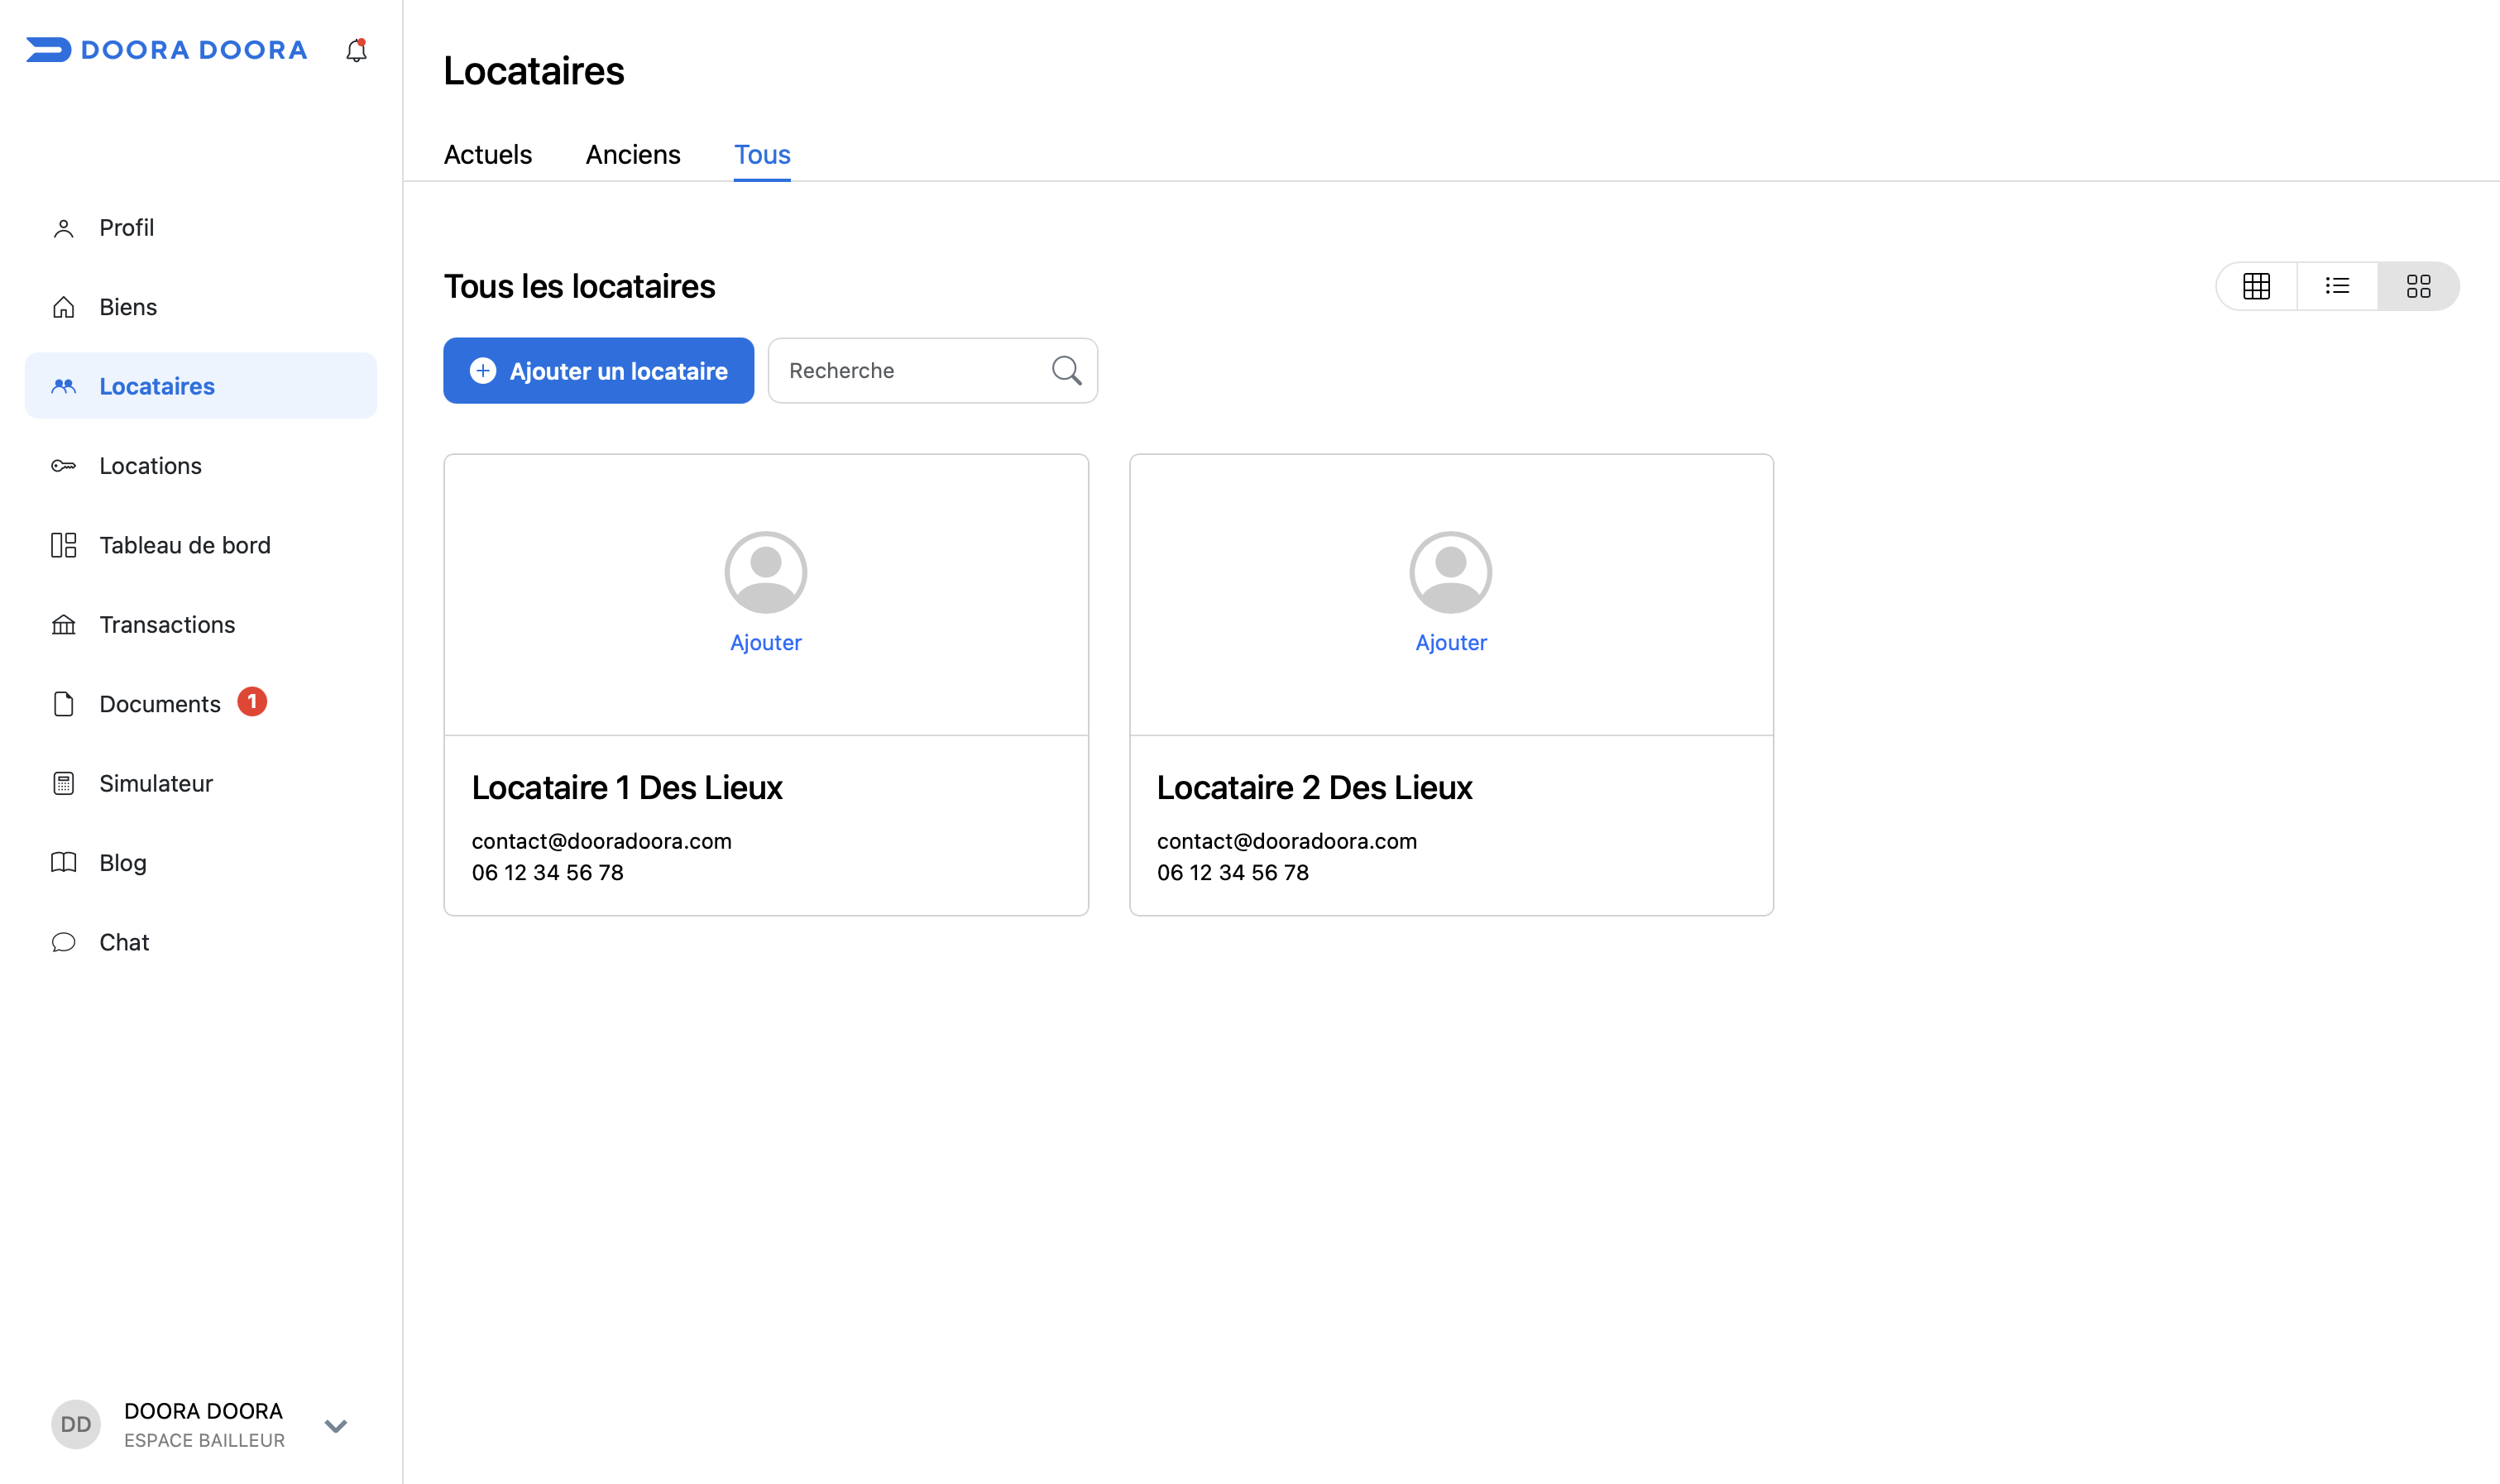Click the Simulateur calculator icon
Viewport: 2500px width, 1484px height.
[x=63, y=783]
